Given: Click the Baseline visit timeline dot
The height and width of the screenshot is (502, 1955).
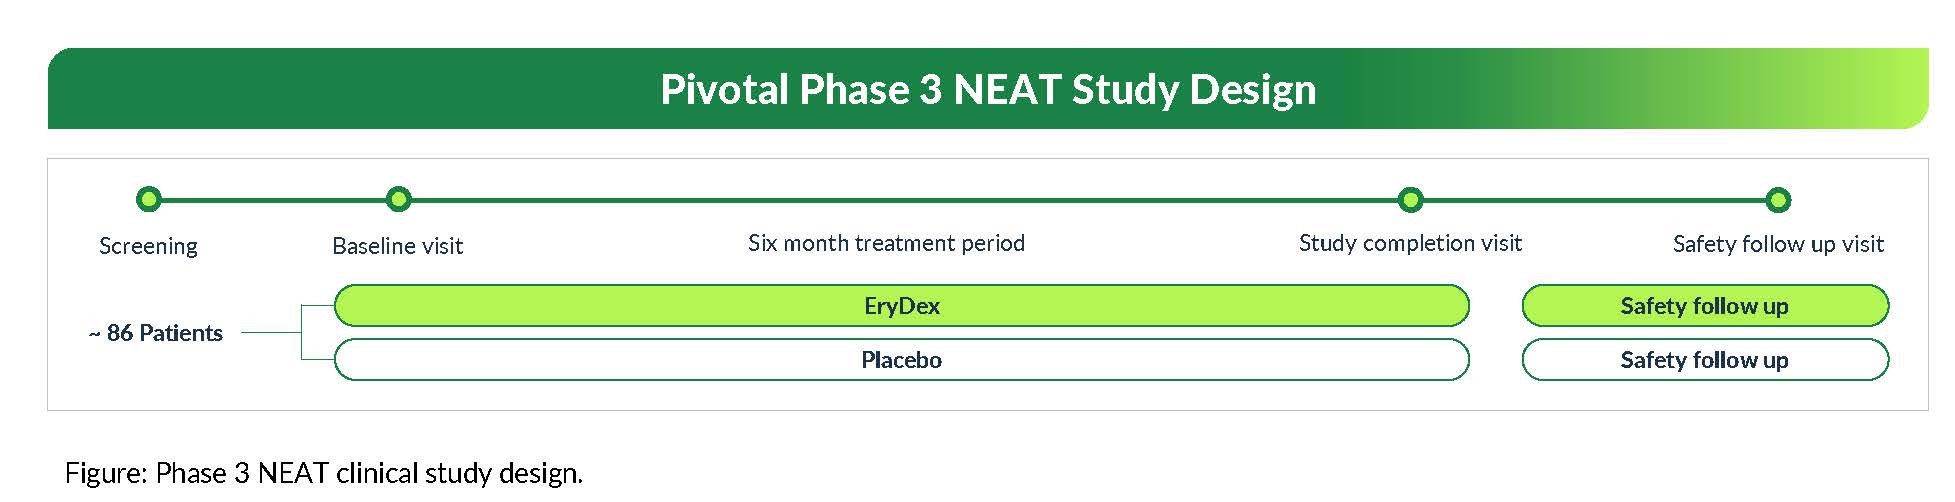Looking at the screenshot, I should pos(398,200).
